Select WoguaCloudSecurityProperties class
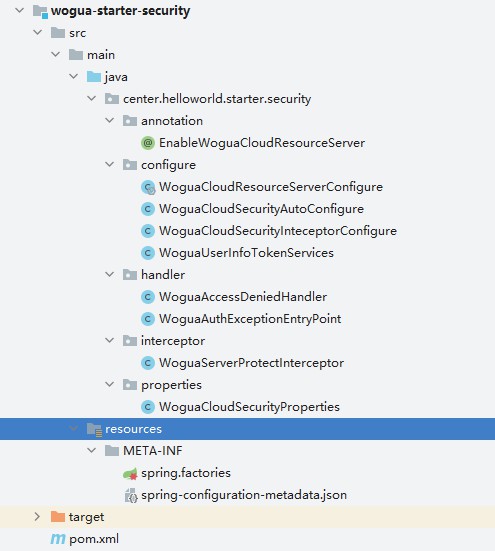This screenshot has width=495, height=551. pyautogui.click(x=249, y=407)
